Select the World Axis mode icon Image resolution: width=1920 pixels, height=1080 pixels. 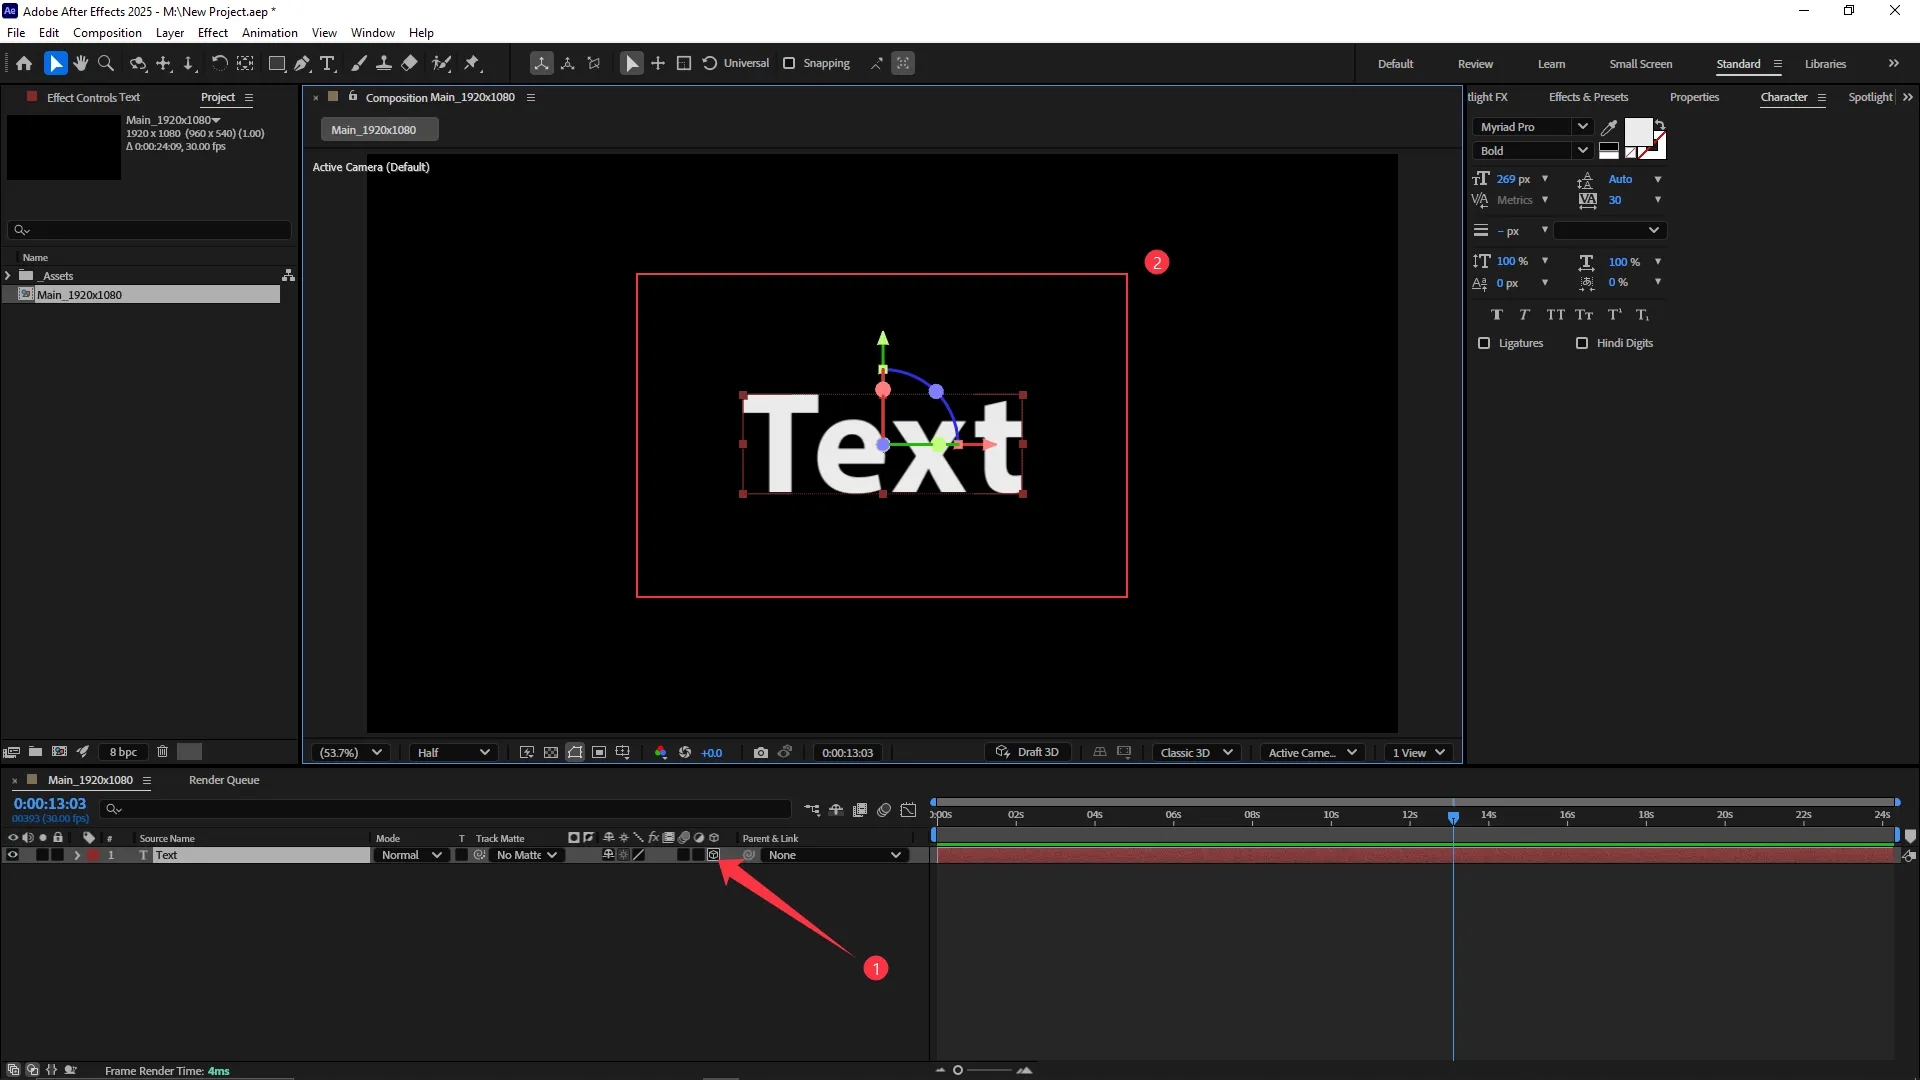click(x=568, y=63)
